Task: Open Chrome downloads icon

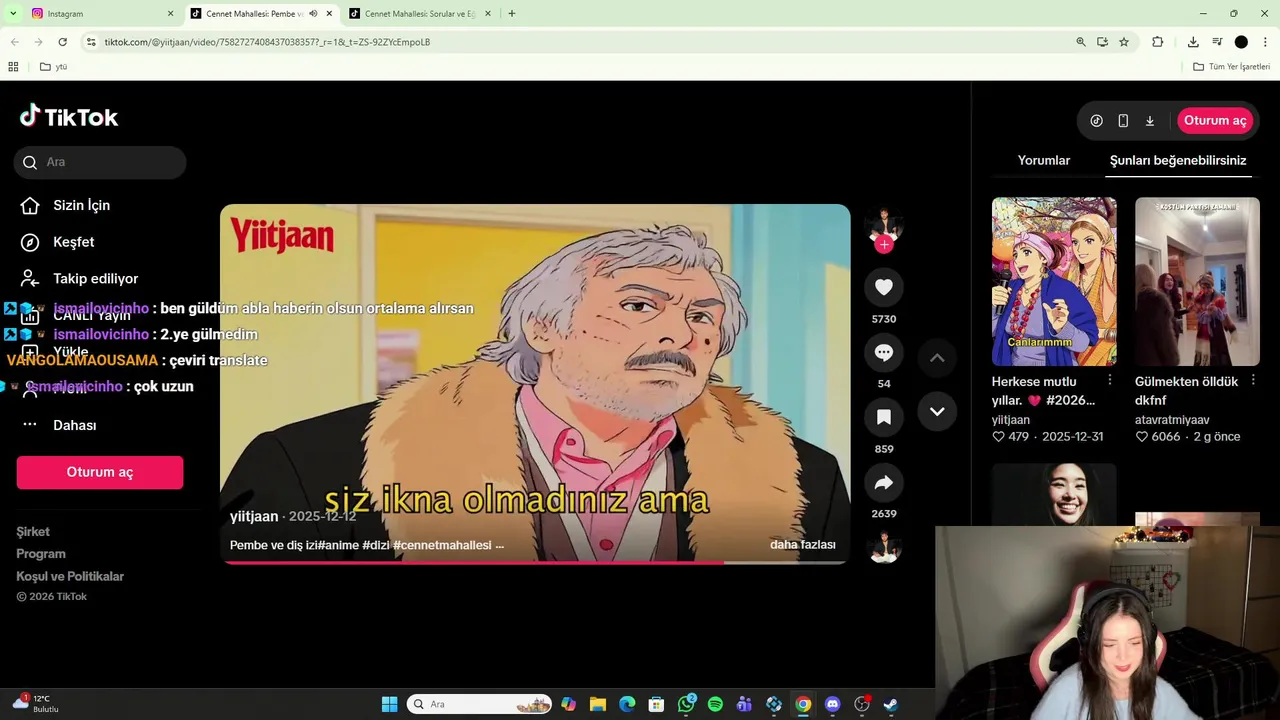Action: (1193, 42)
